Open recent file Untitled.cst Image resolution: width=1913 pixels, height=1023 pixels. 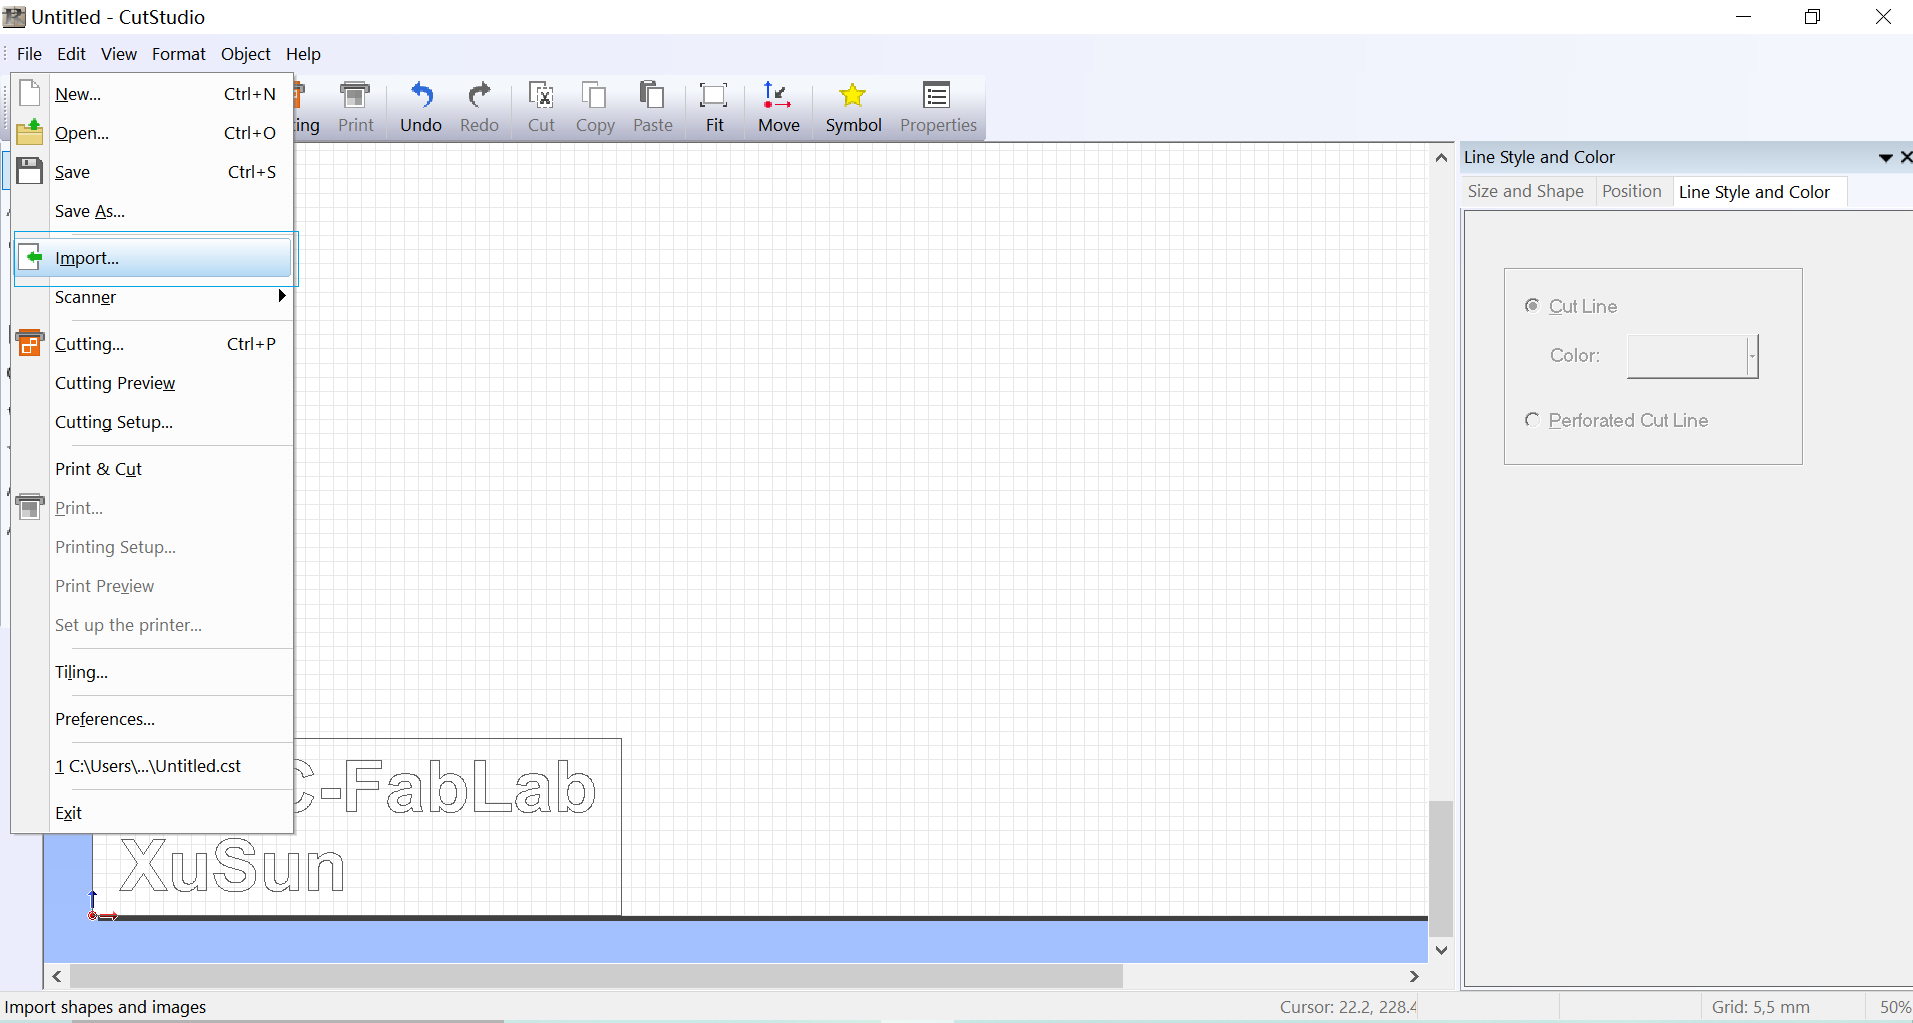[153, 766]
